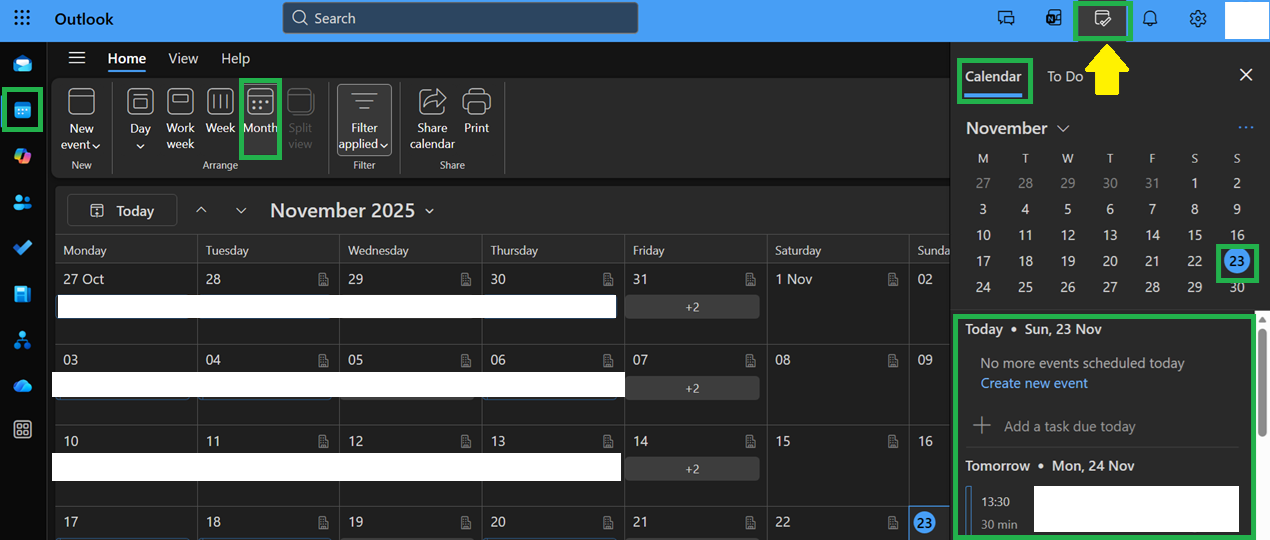Open People in the left sidebar
This screenshot has height=540, width=1270.
(22, 202)
